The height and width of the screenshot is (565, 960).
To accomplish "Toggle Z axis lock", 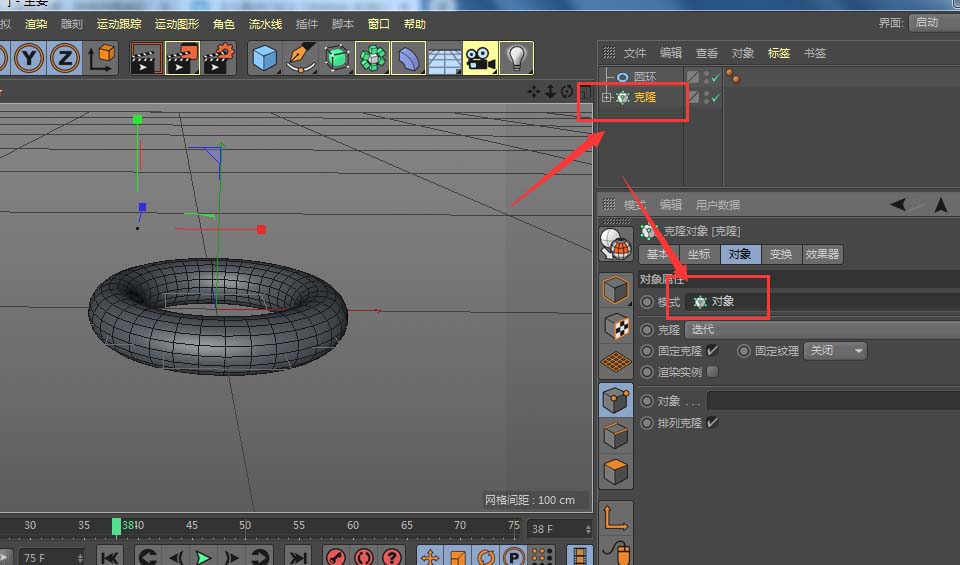I will click(x=65, y=59).
